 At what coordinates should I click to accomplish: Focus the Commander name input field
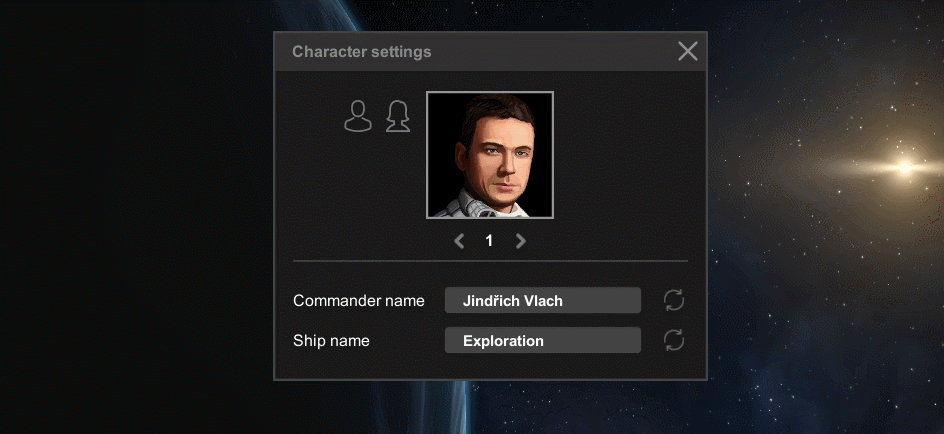point(542,300)
